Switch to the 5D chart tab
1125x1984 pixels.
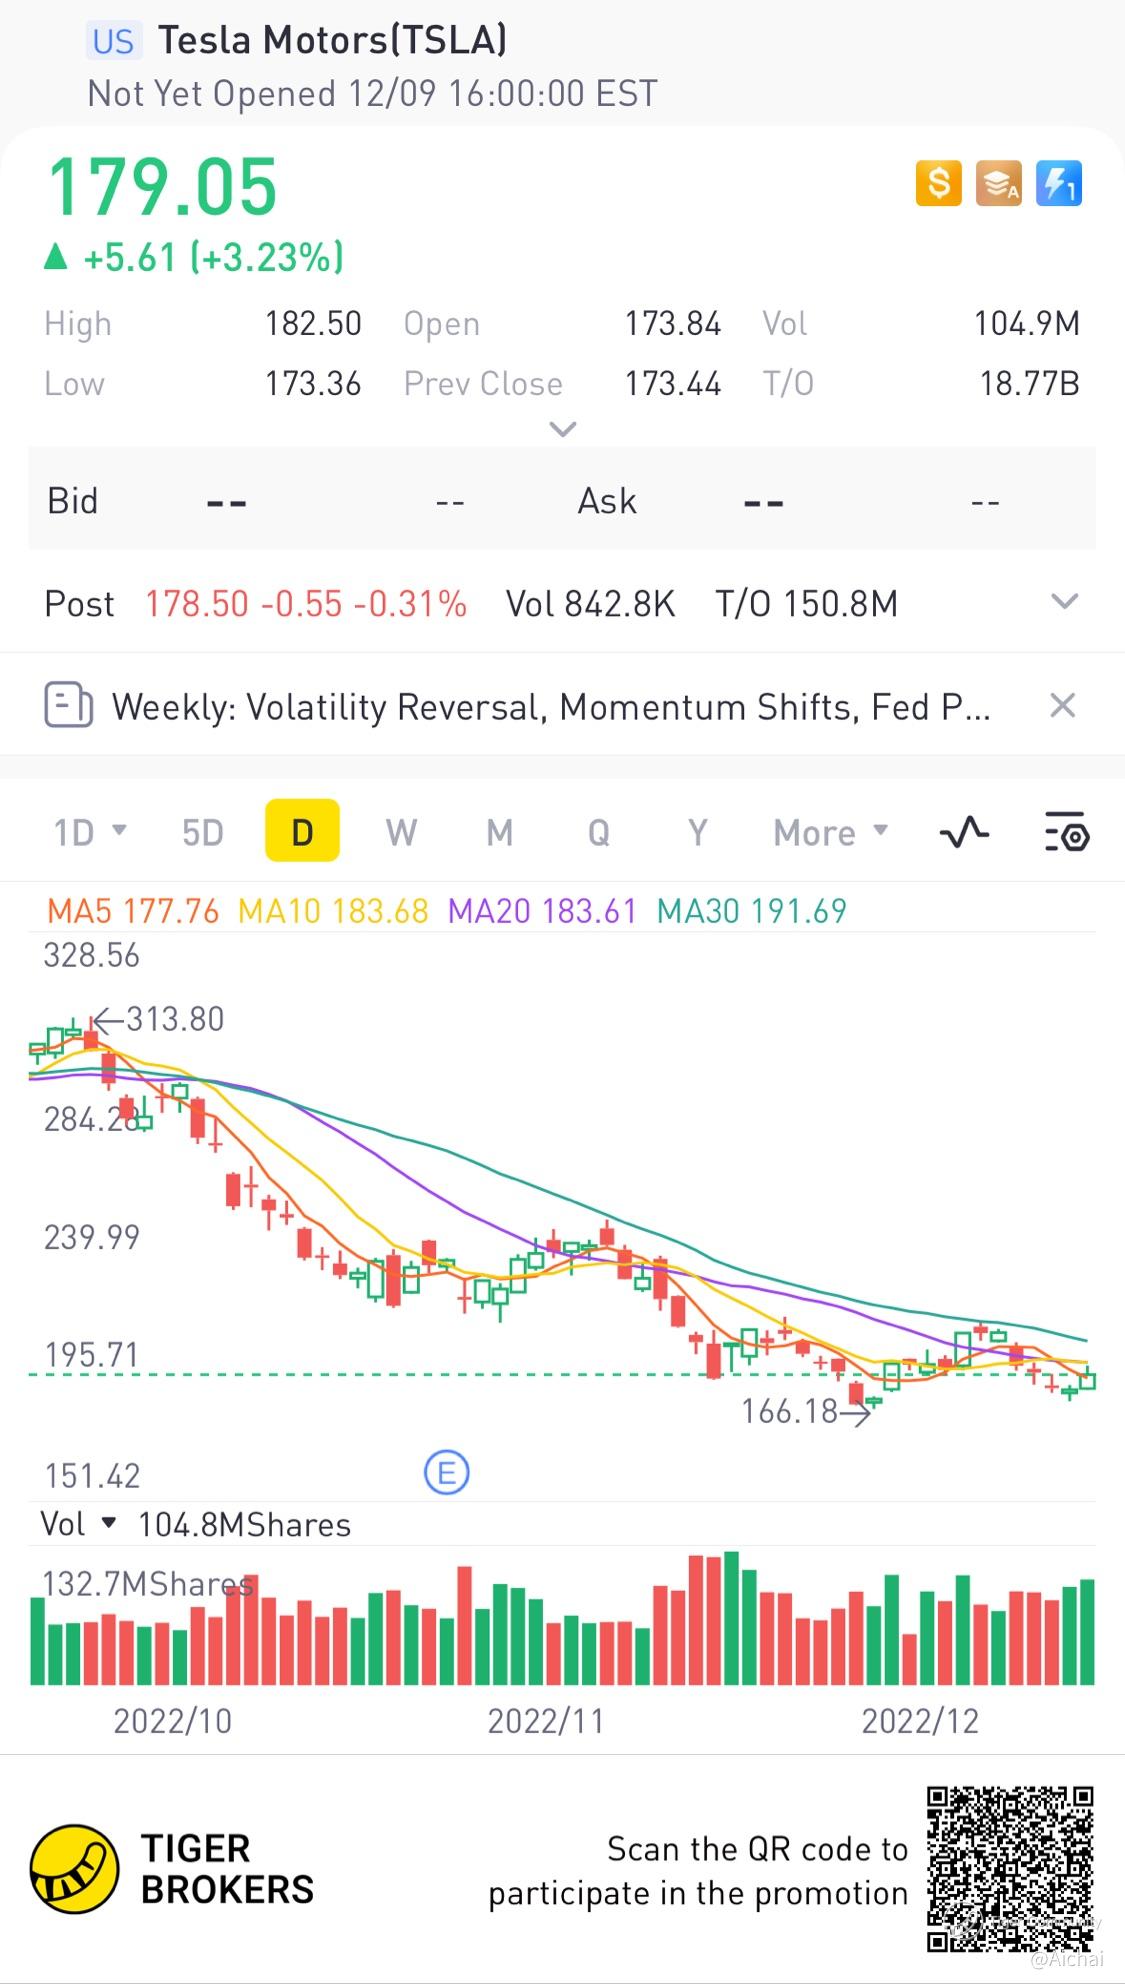202,832
